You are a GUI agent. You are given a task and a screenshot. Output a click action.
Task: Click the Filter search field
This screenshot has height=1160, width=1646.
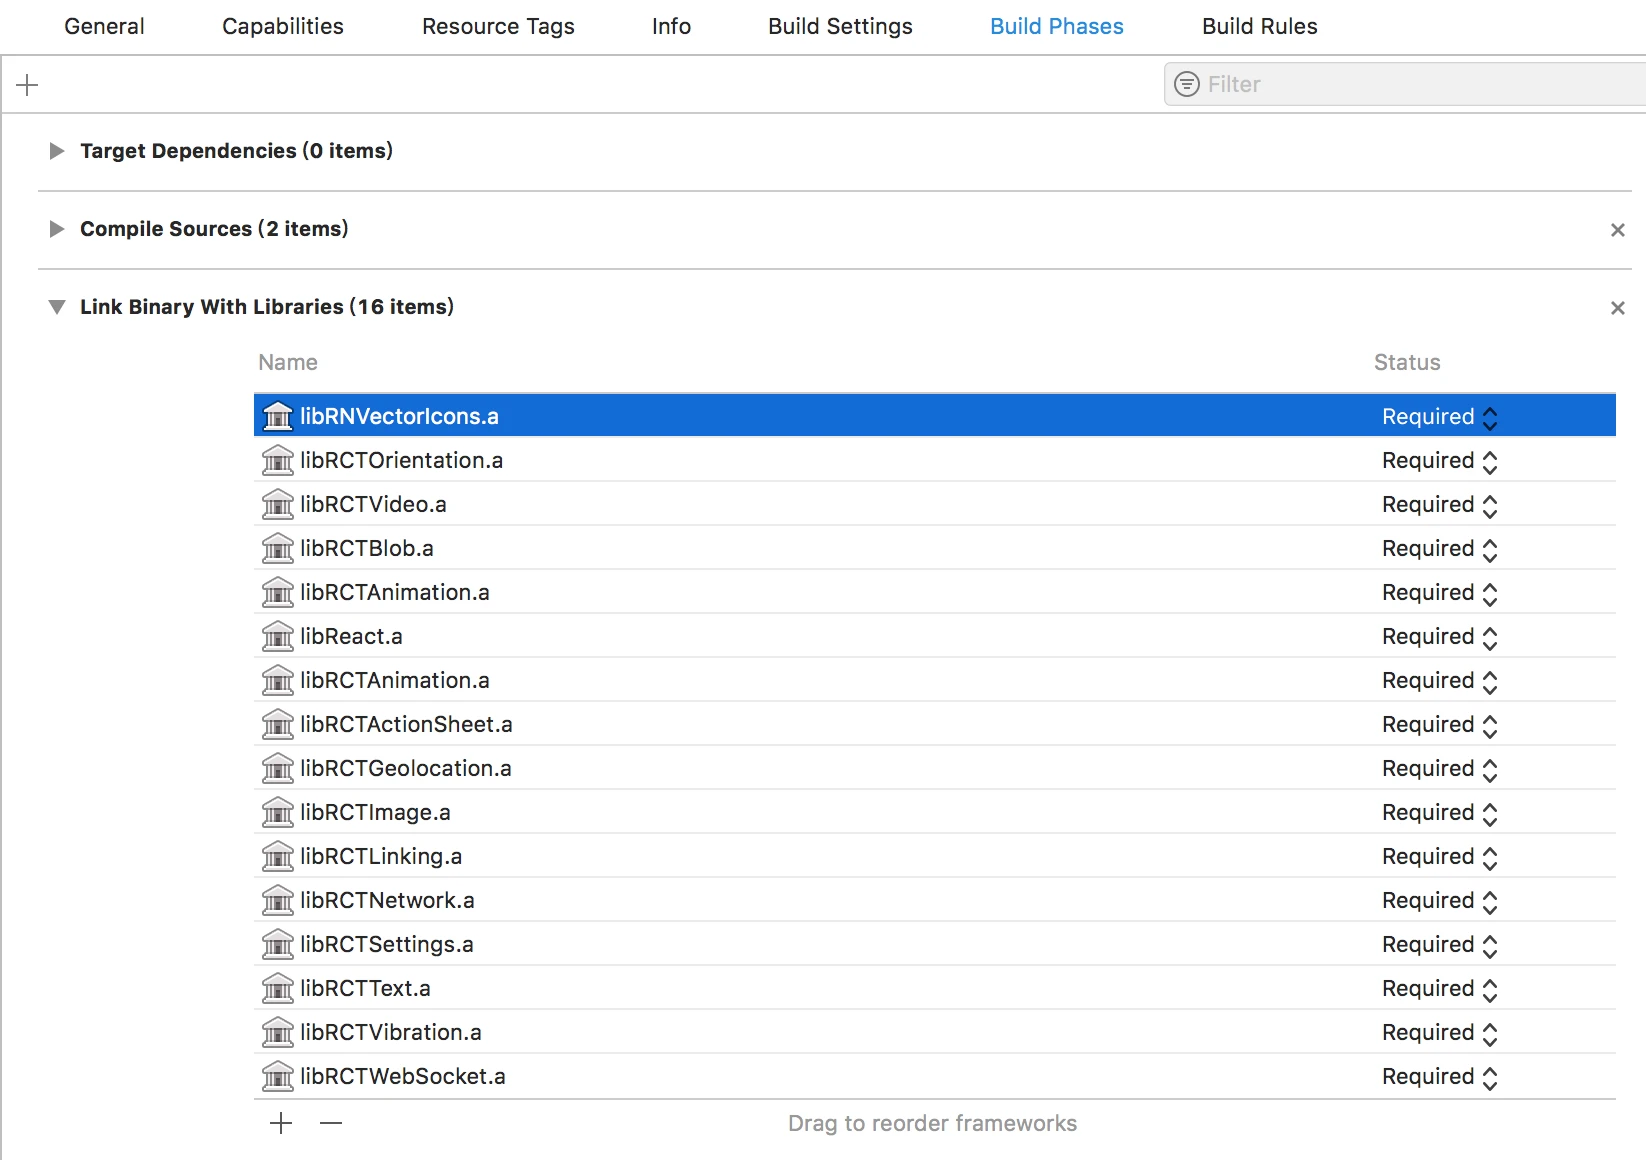(x=1405, y=84)
